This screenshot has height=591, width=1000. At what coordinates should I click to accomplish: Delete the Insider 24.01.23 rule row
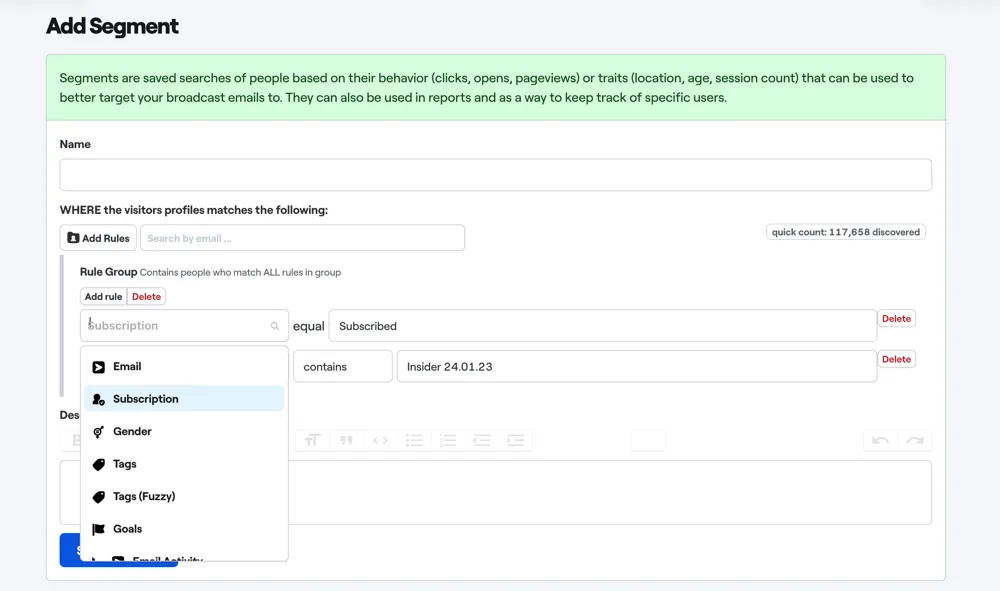click(x=895, y=359)
